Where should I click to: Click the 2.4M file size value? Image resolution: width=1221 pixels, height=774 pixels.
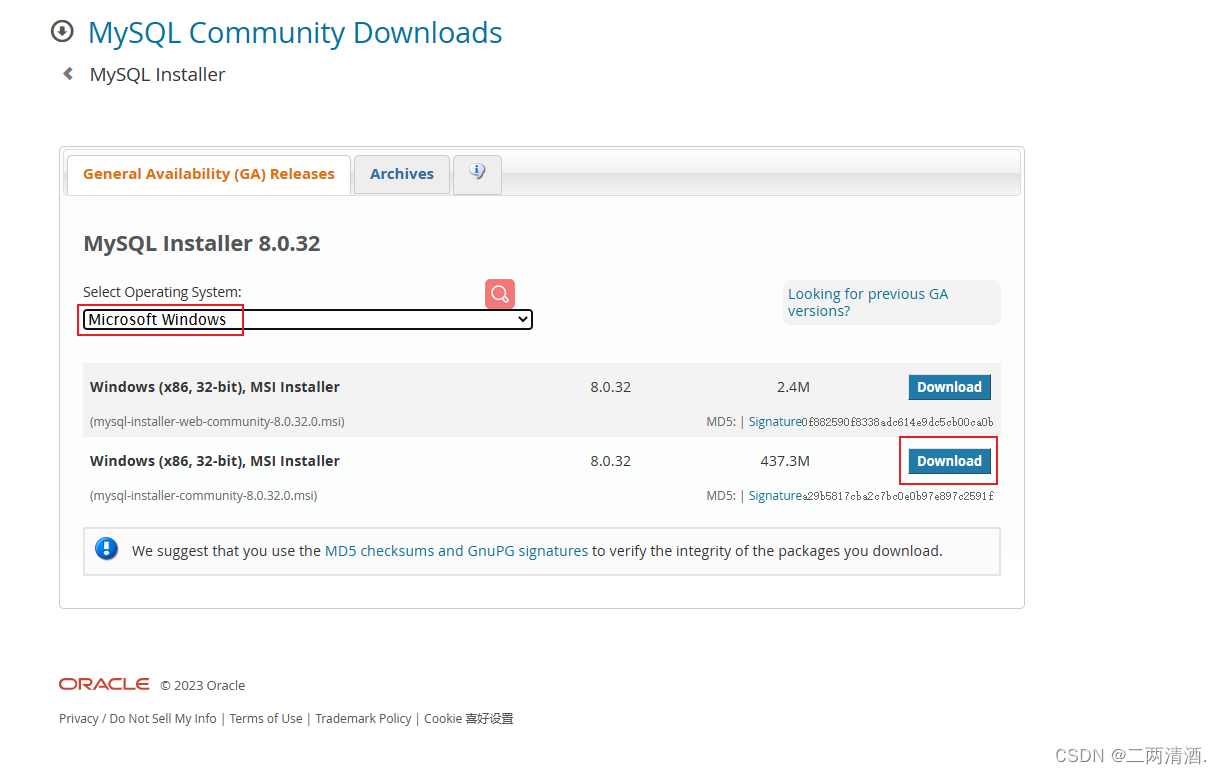click(793, 387)
